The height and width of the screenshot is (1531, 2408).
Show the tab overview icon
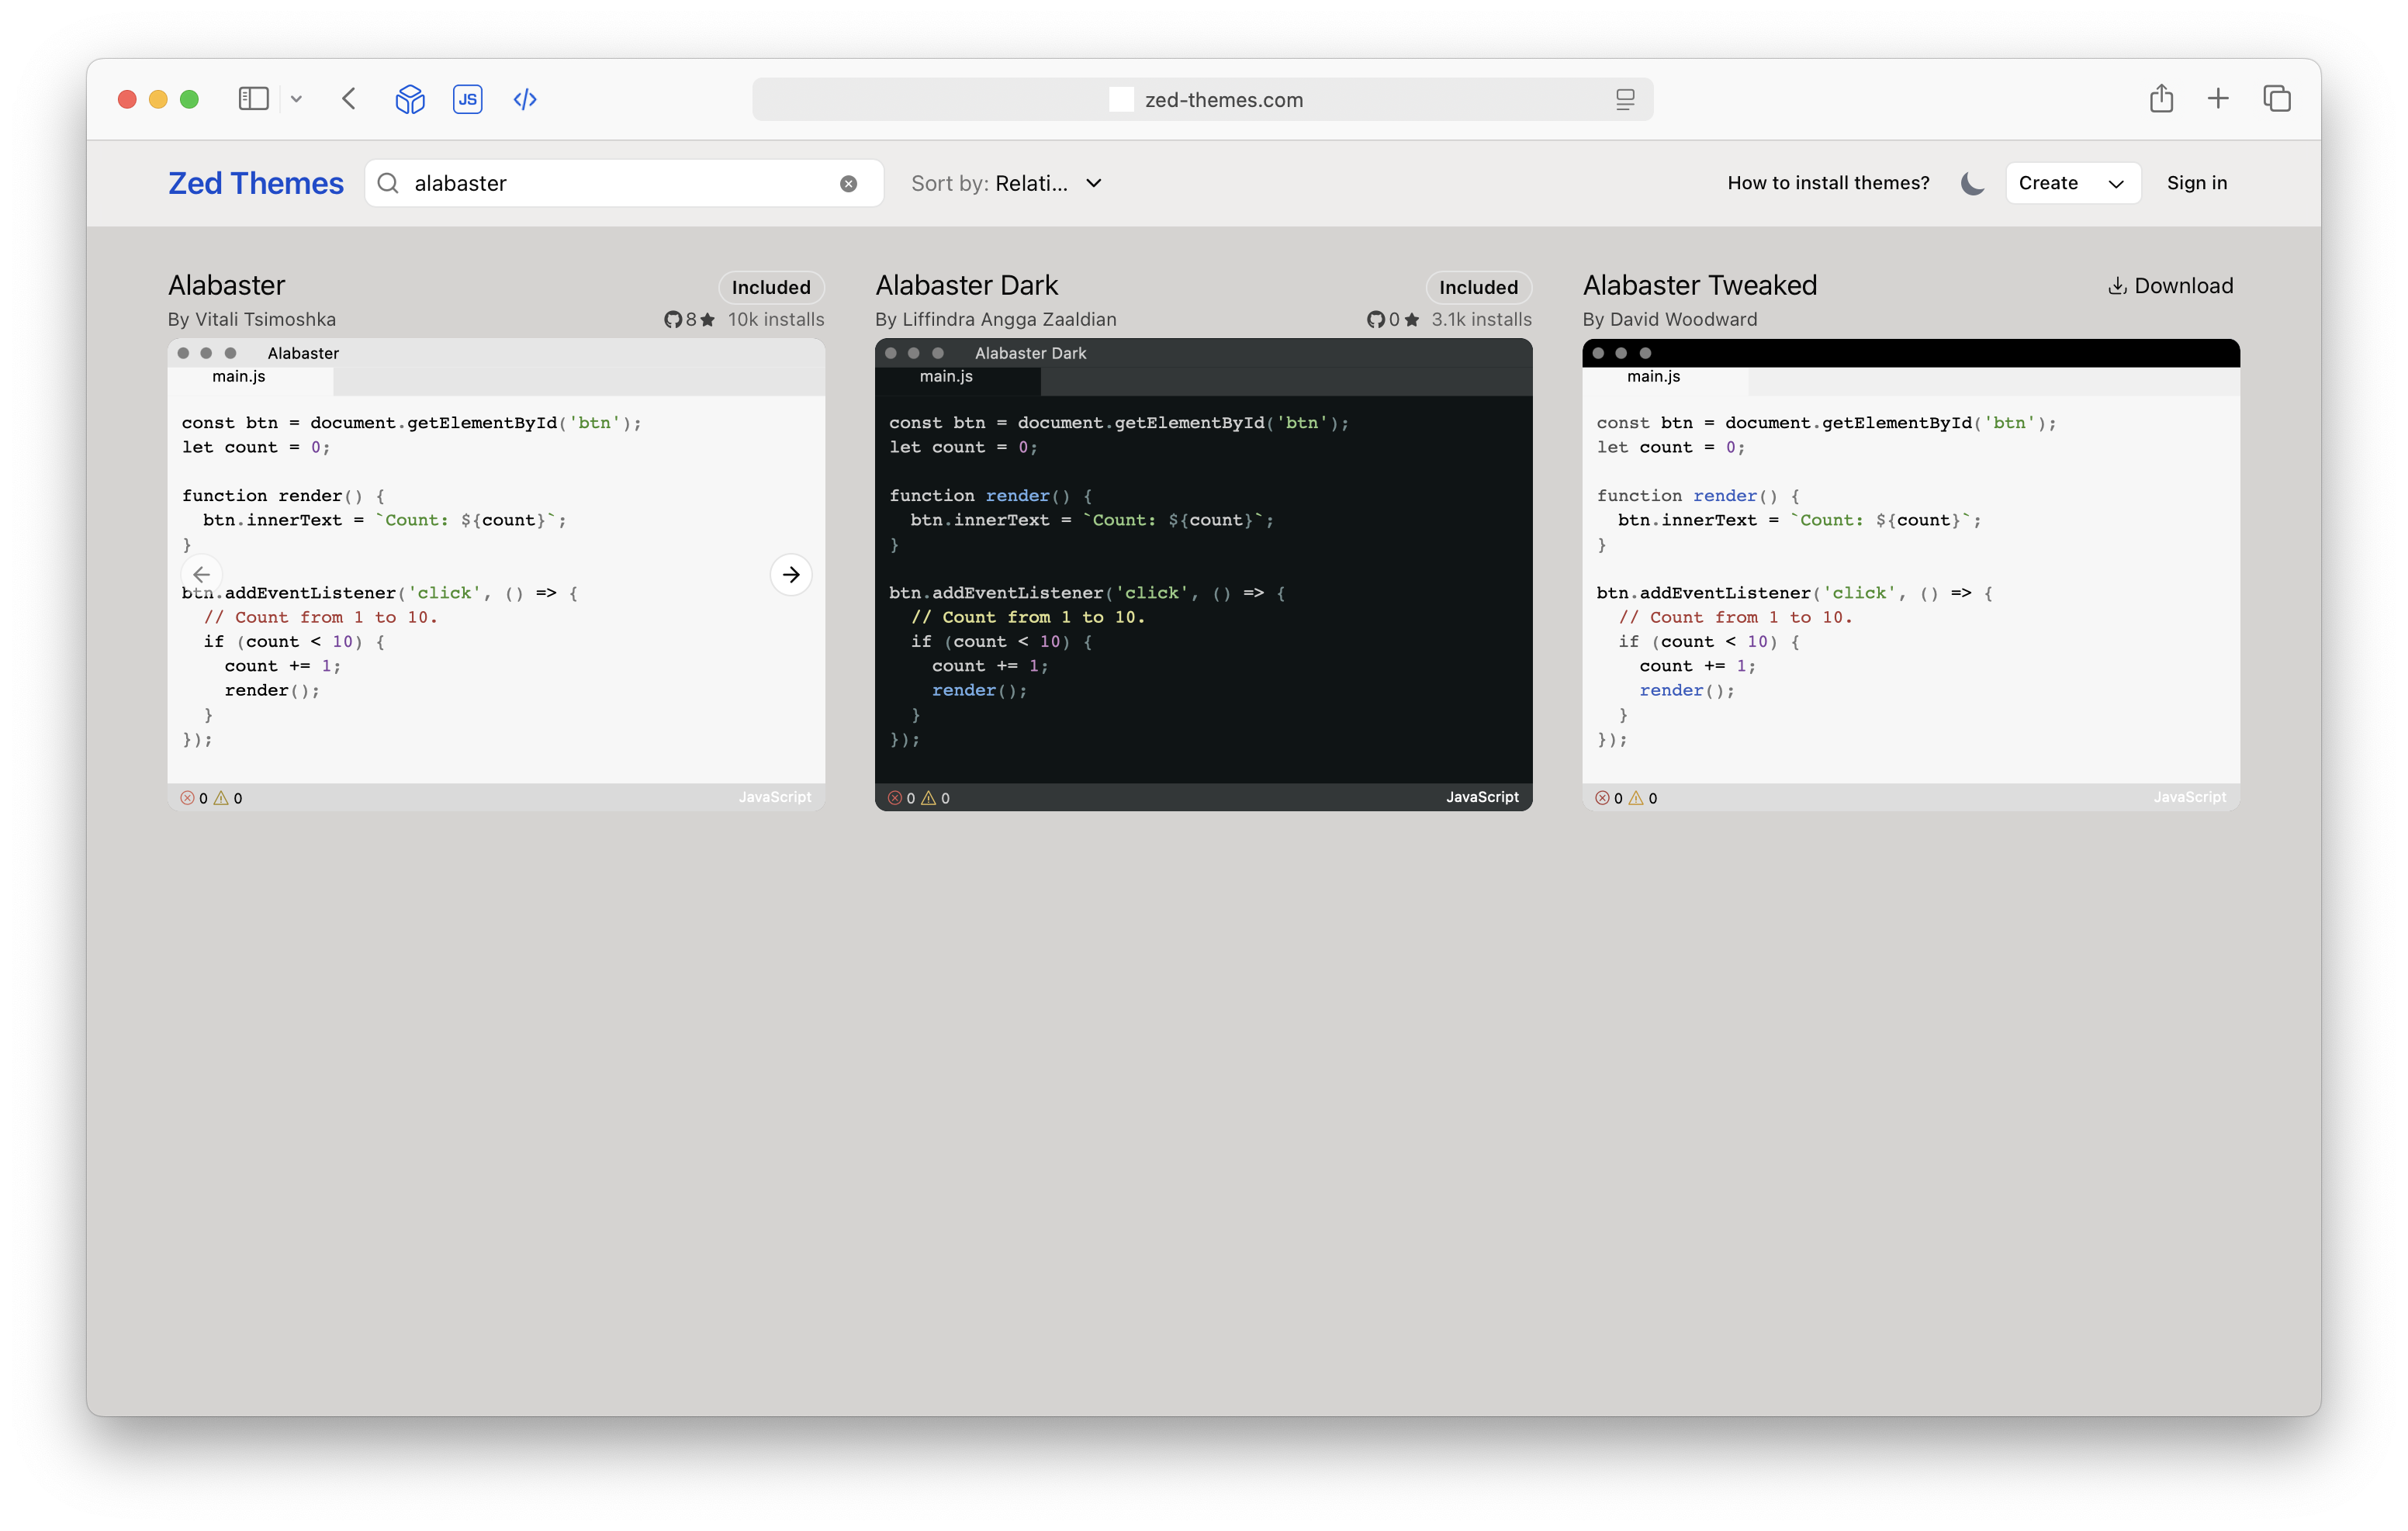pos(2277,98)
